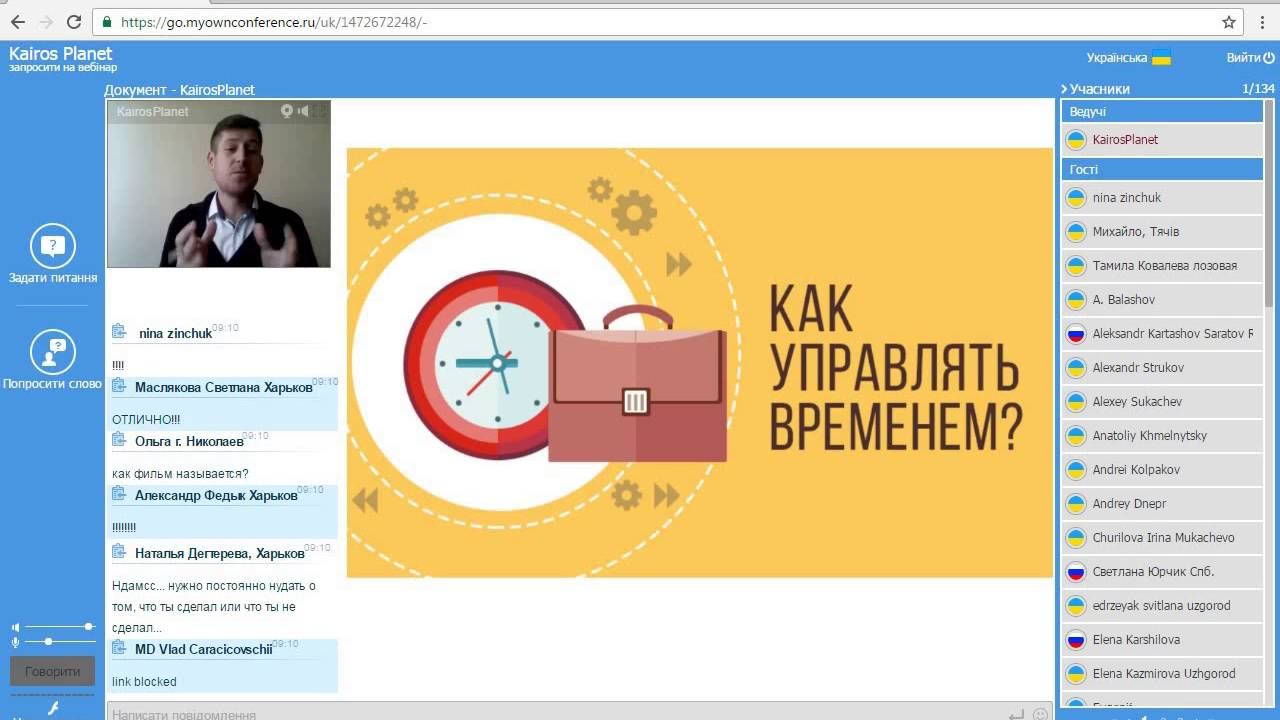Go back with the browser back arrow
This screenshot has width=1280, height=720.
[x=18, y=21]
